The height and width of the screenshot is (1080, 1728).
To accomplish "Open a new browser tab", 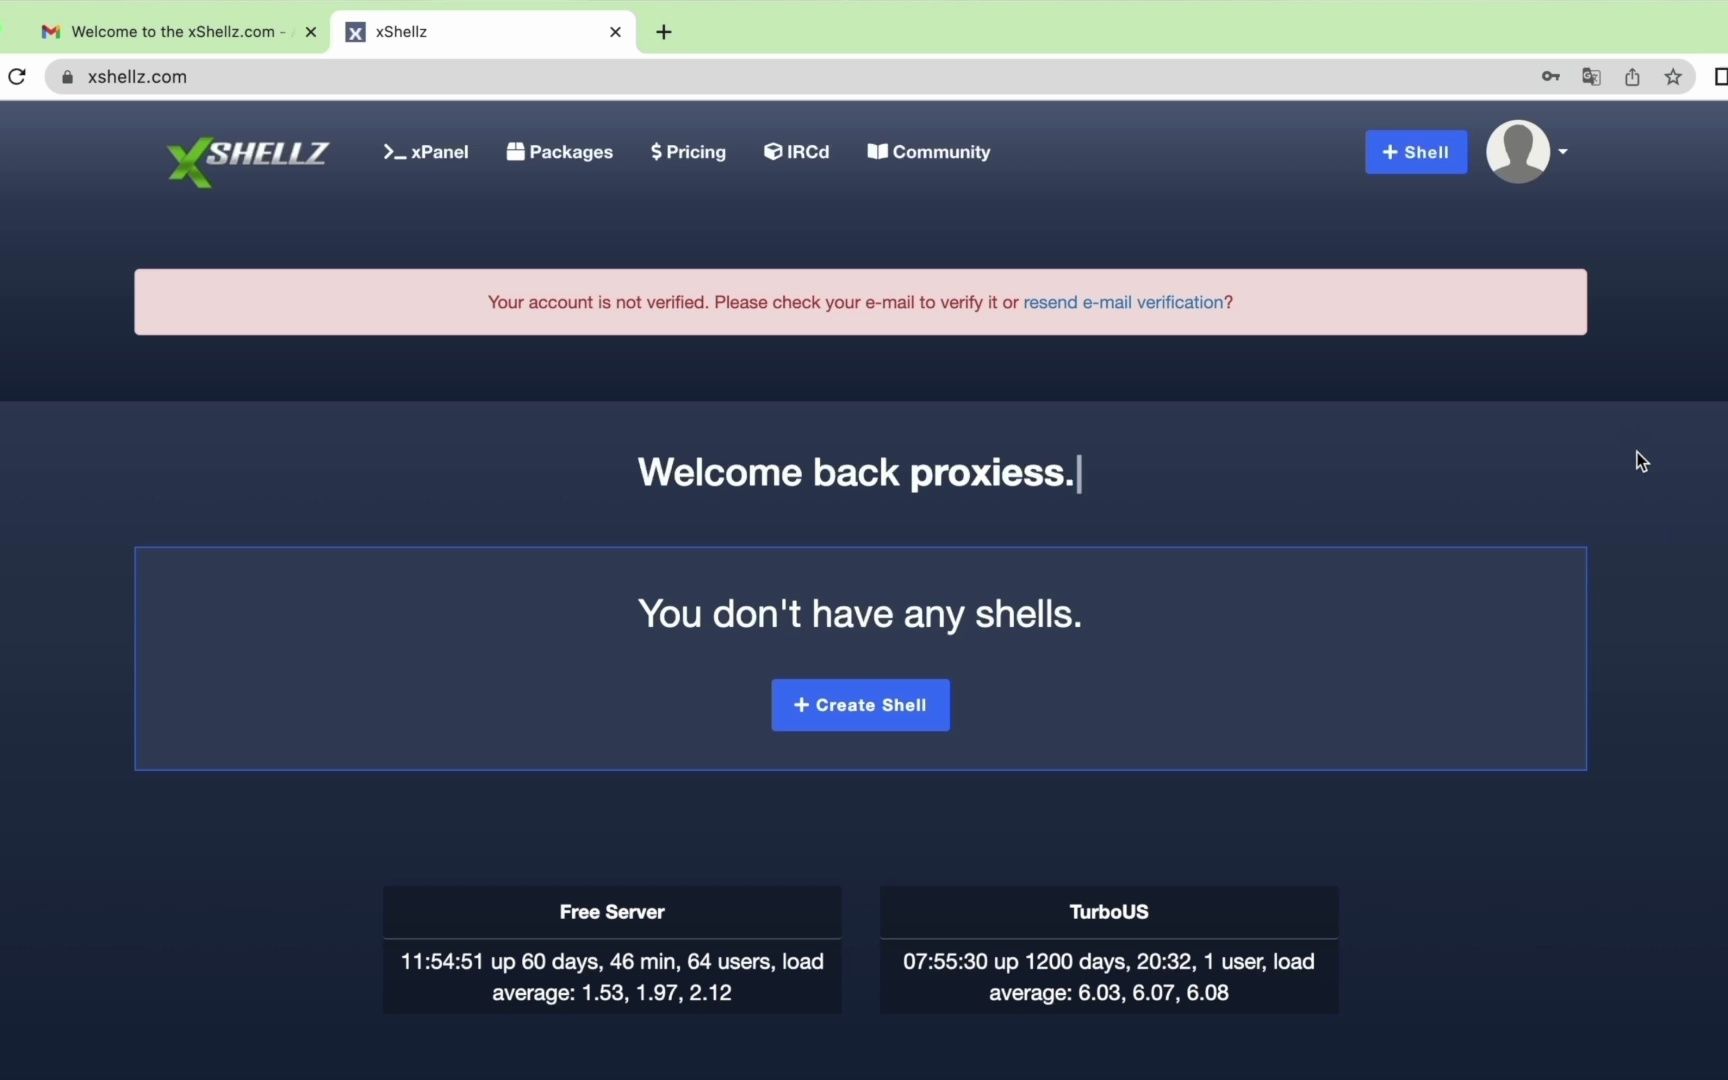I will click(x=664, y=32).
